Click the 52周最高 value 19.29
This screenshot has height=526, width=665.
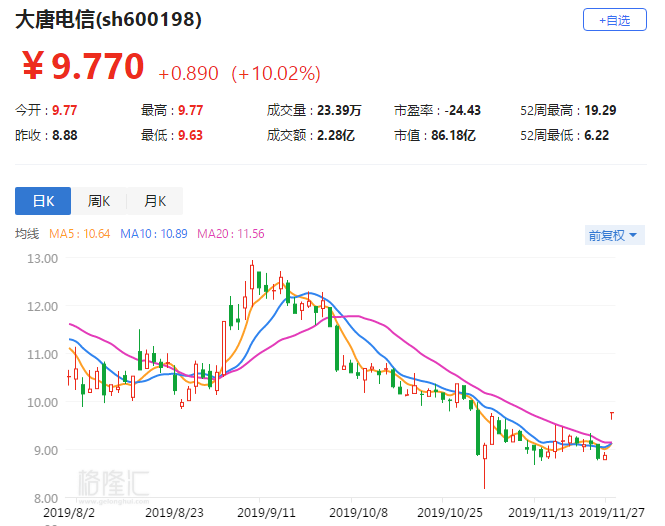(x=600, y=110)
